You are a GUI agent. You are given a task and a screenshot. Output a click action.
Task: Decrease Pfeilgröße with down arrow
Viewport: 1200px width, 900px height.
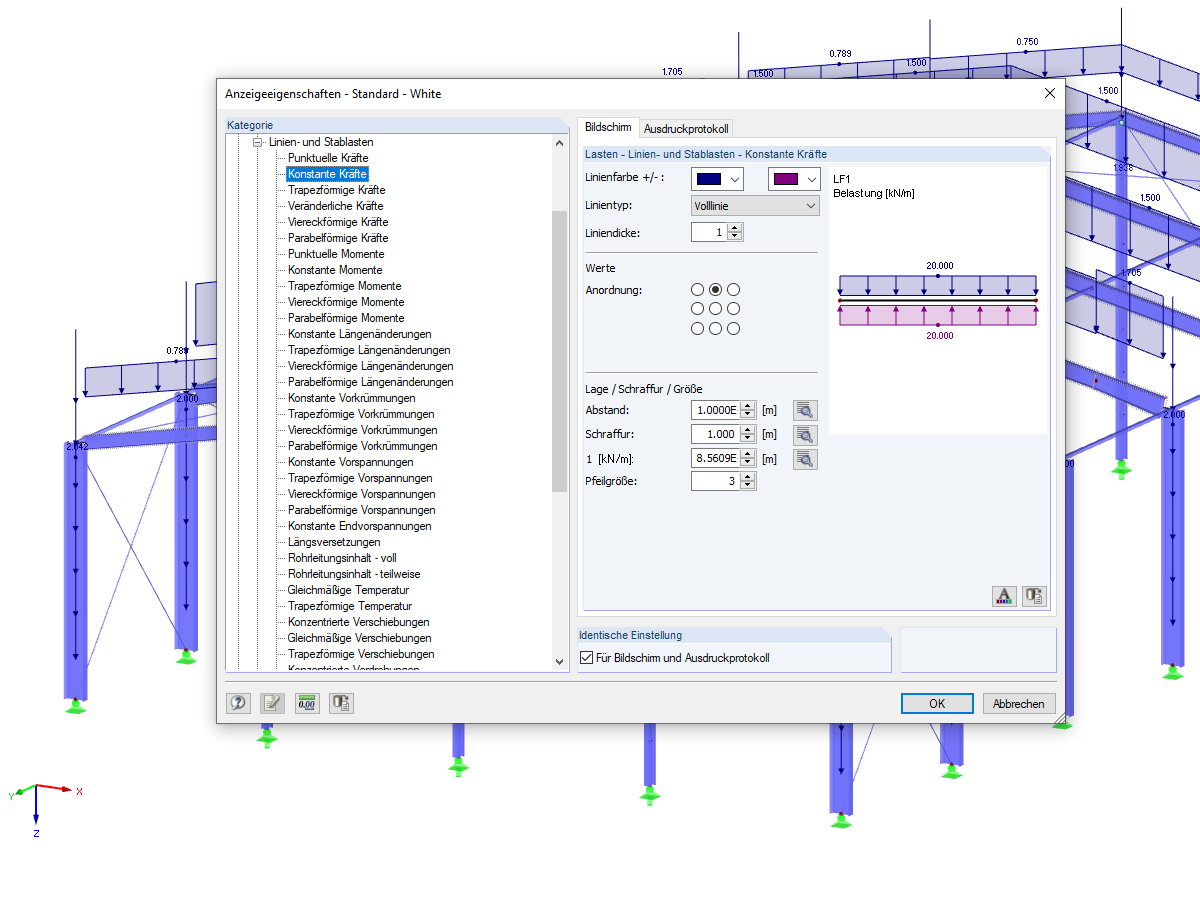[x=749, y=486]
